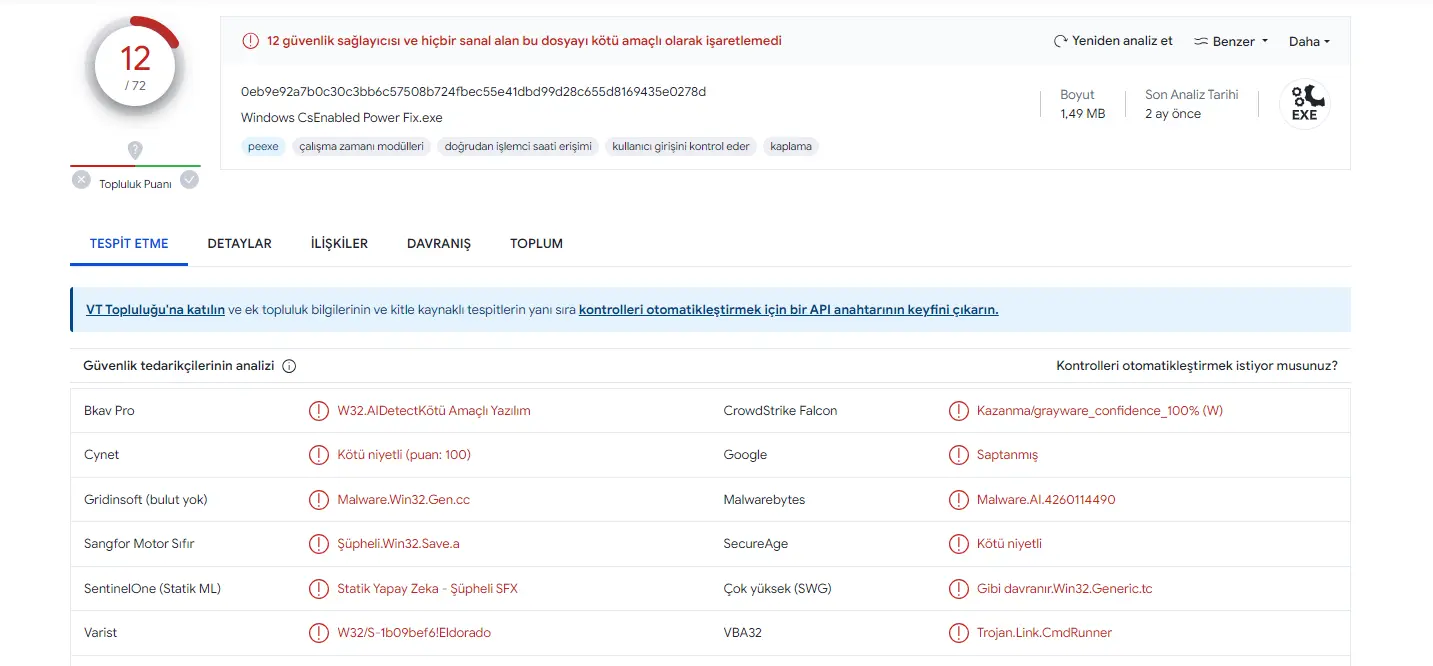Click the SentinelOne detection warning icon

[x=318, y=589]
